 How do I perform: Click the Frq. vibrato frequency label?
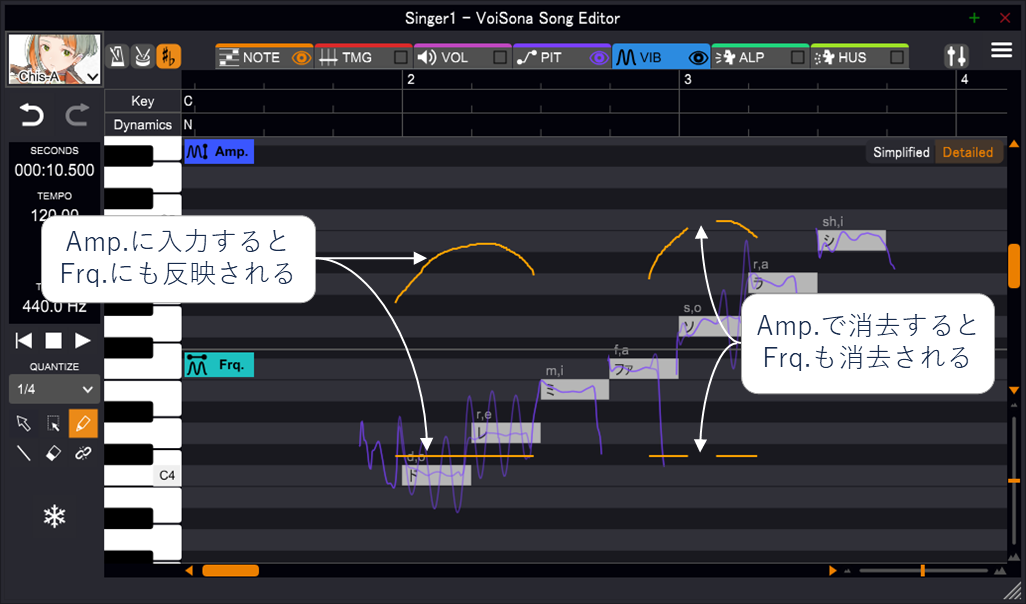point(219,364)
